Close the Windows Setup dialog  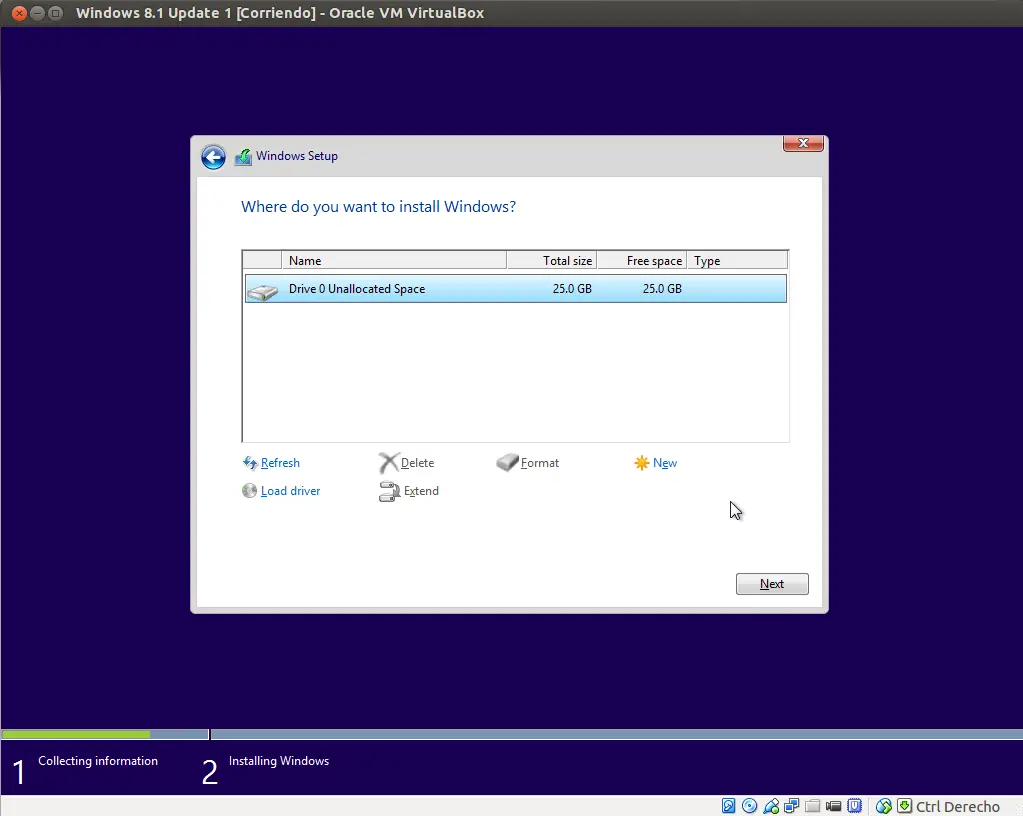tap(803, 144)
